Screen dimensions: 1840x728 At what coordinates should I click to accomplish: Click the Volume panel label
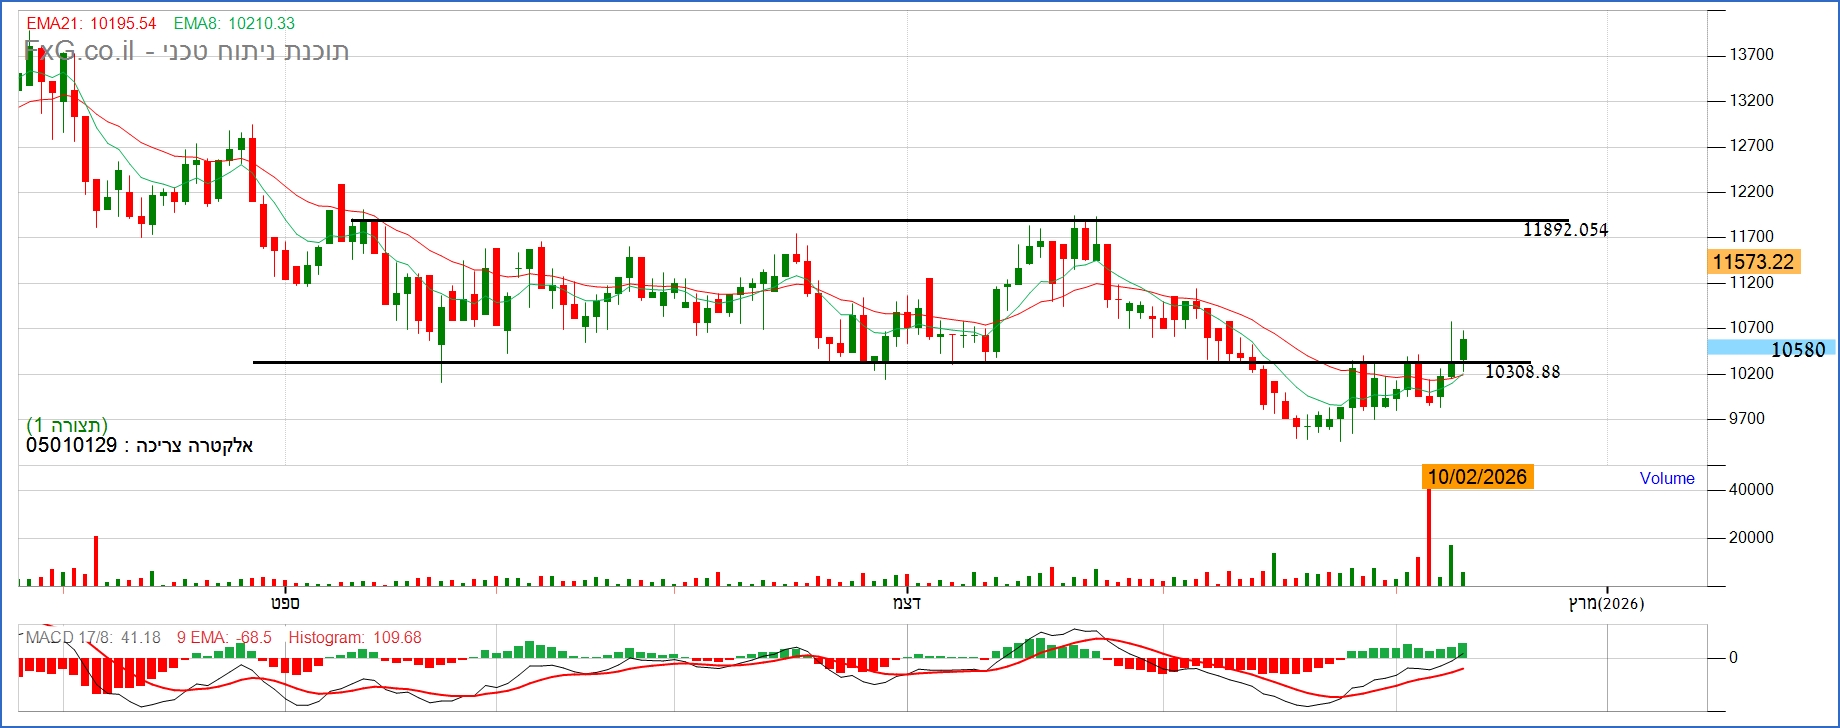[1667, 478]
